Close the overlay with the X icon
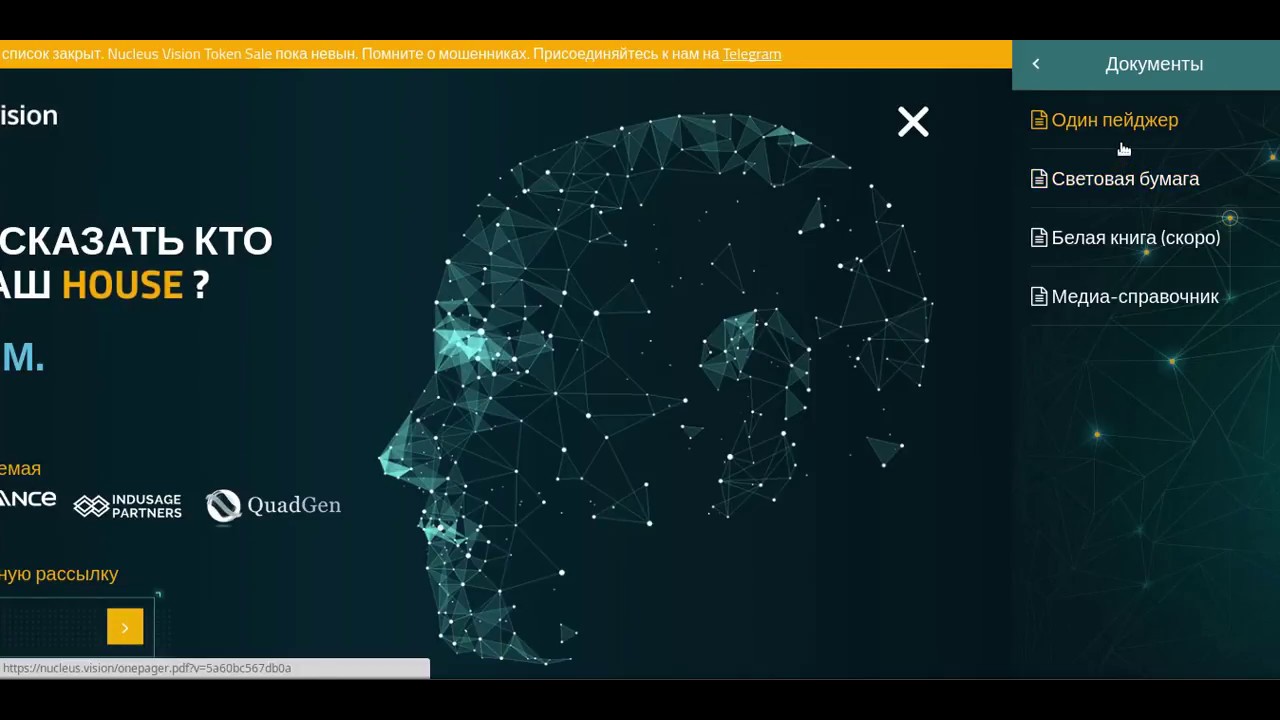 tap(913, 122)
